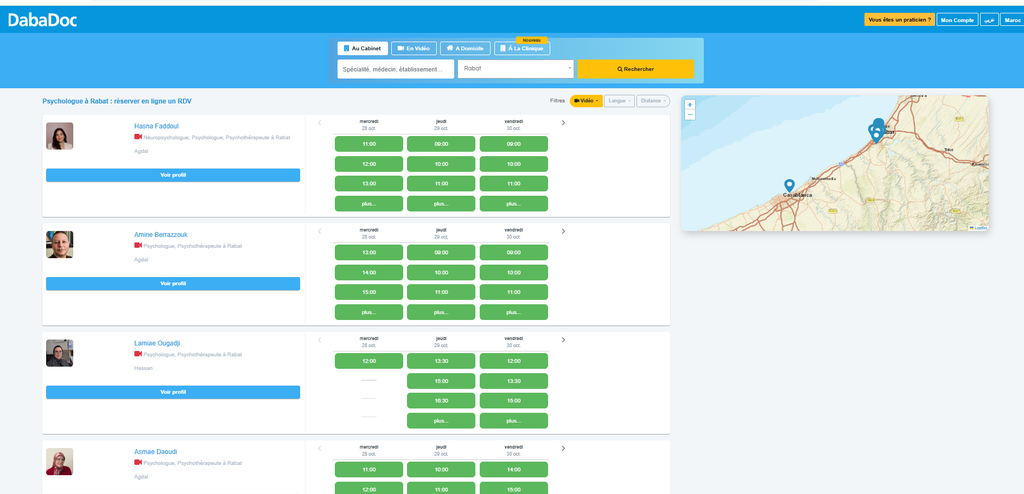Open the Maroc country selector
The width and height of the screenshot is (1024, 494).
[1013, 20]
